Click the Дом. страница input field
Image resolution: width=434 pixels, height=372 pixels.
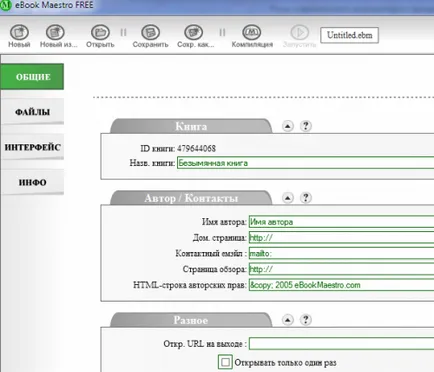pyautogui.click(x=341, y=238)
